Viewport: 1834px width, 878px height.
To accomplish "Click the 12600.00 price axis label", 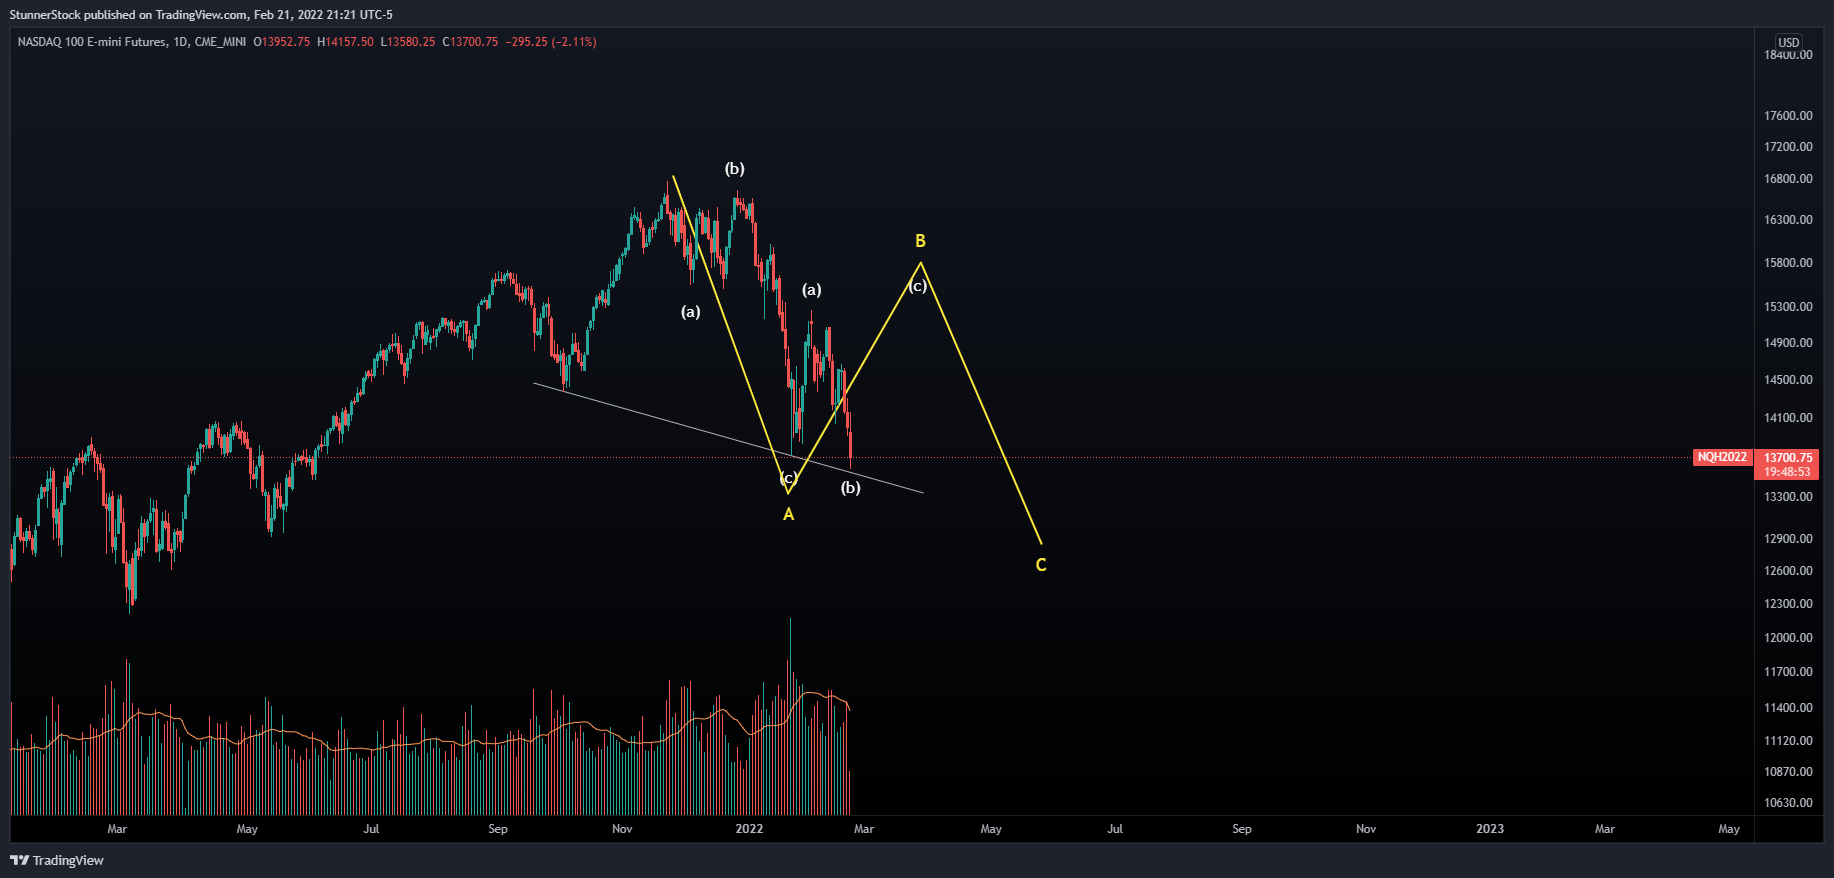I will [1788, 571].
